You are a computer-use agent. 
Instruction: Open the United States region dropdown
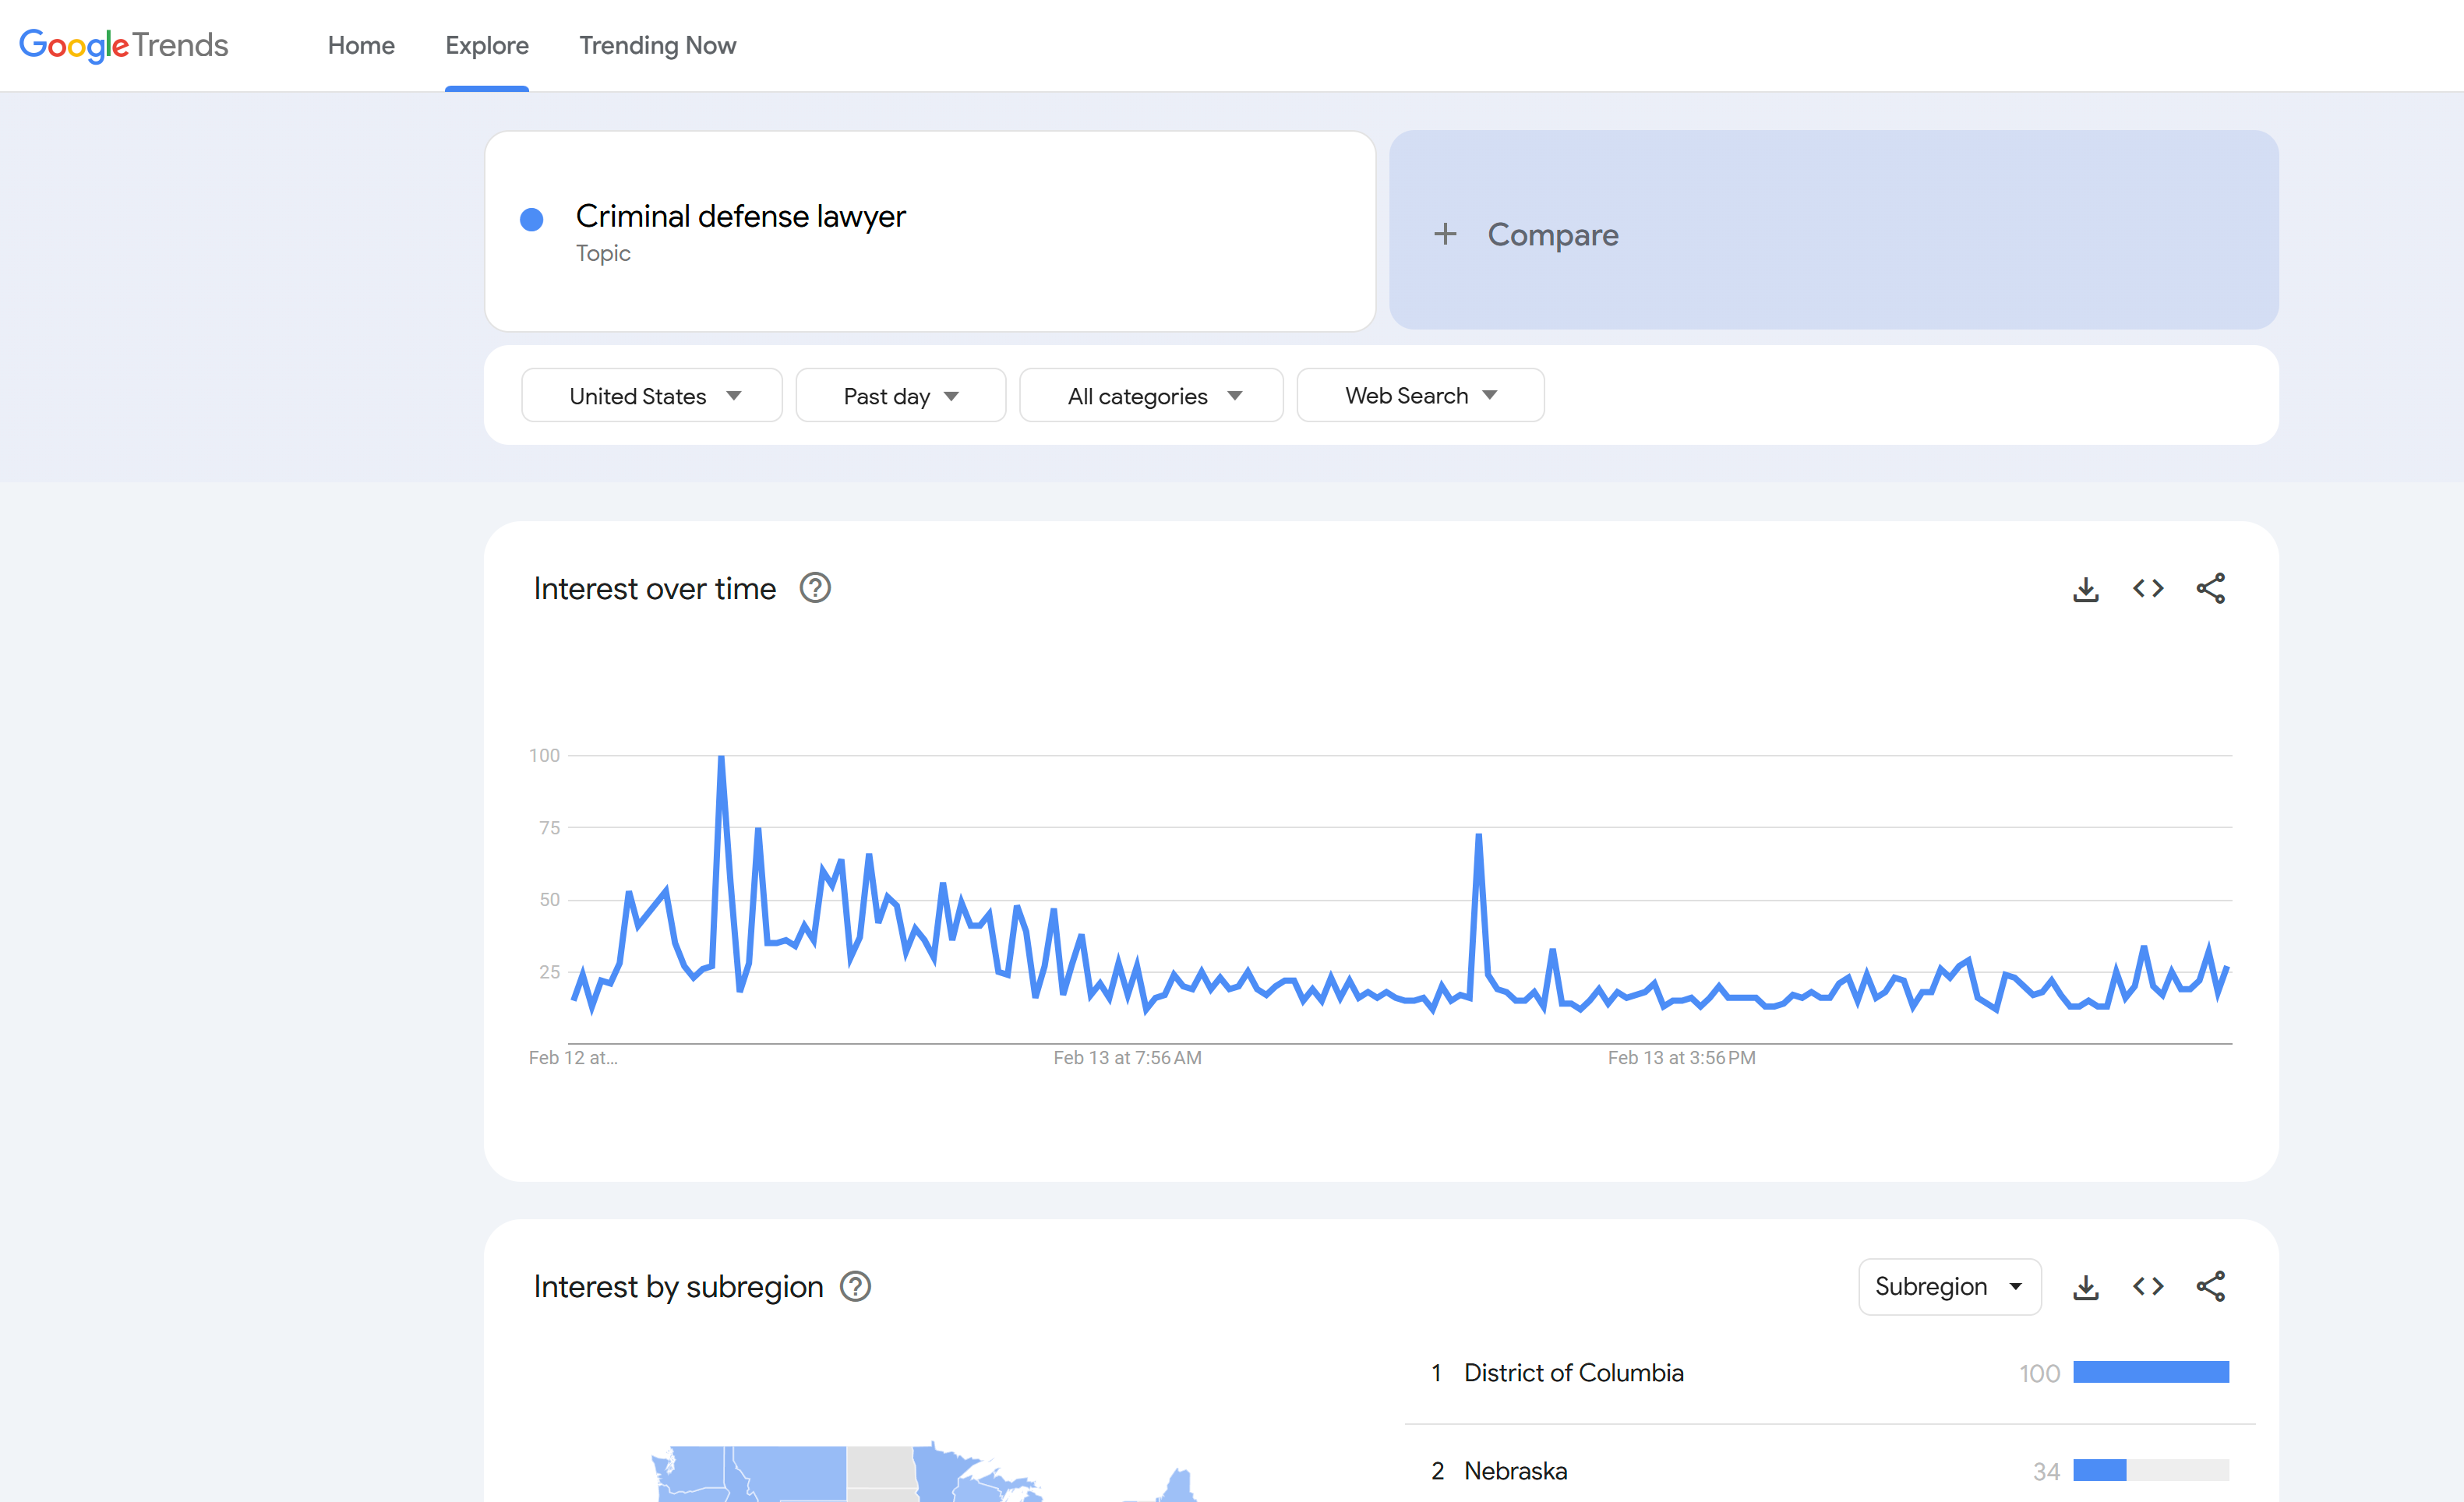pos(652,396)
